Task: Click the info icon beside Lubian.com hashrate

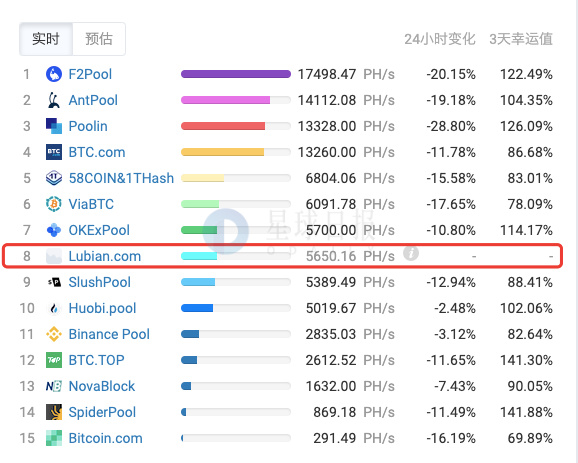Action: click(x=411, y=253)
